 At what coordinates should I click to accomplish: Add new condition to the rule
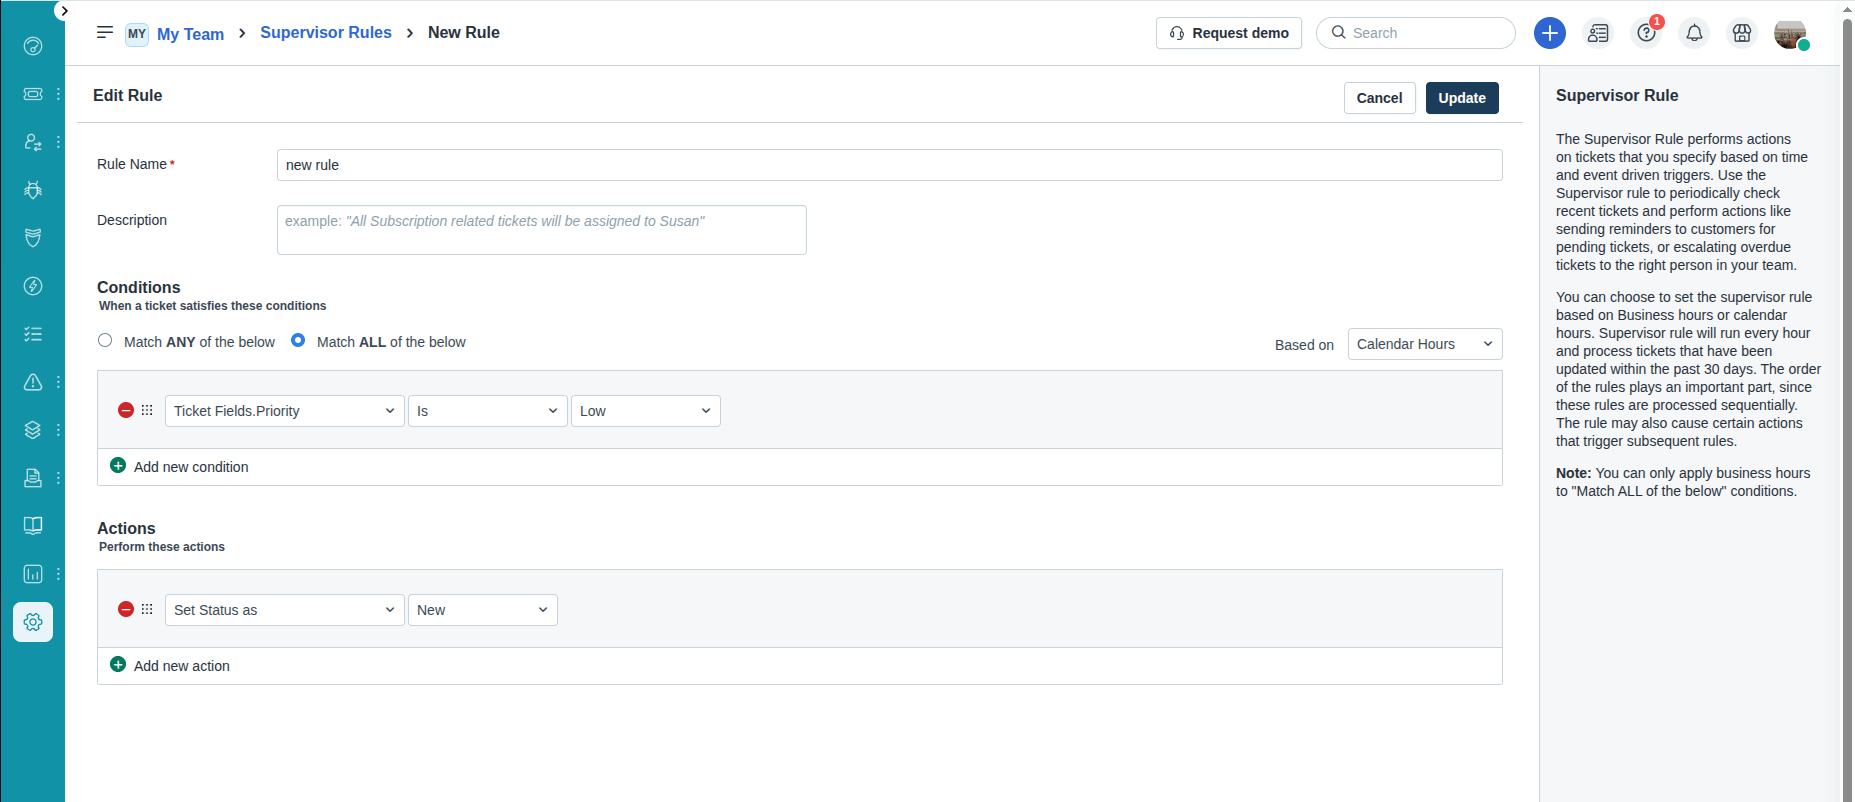[x=190, y=467]
